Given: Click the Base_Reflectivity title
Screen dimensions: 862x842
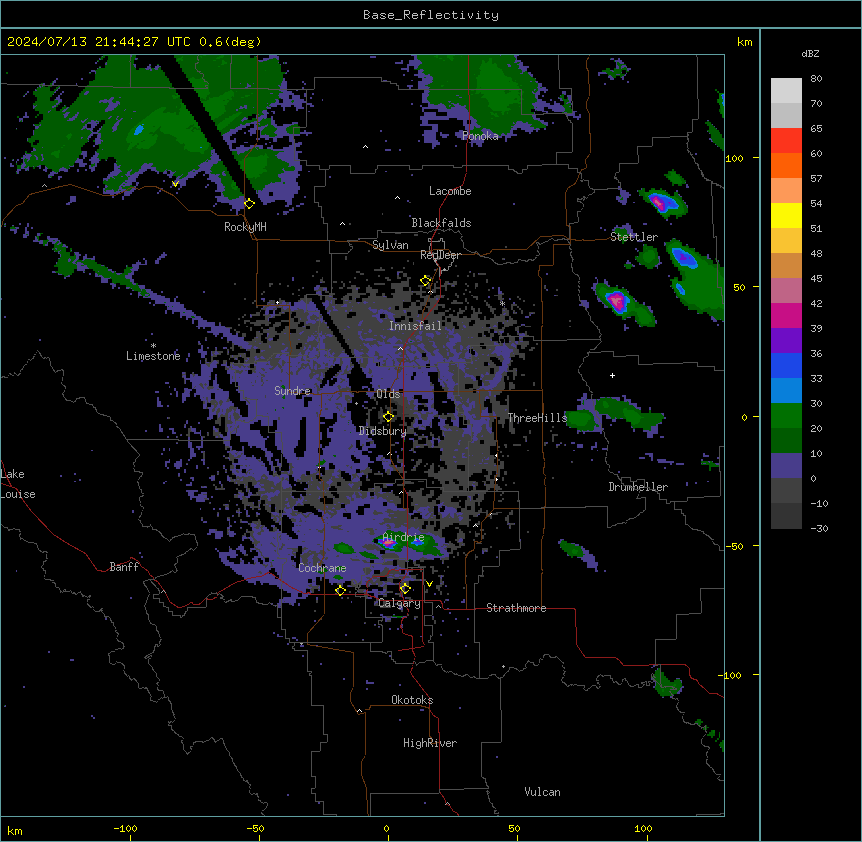Looking at the screenshot, I should coord(431,15).
